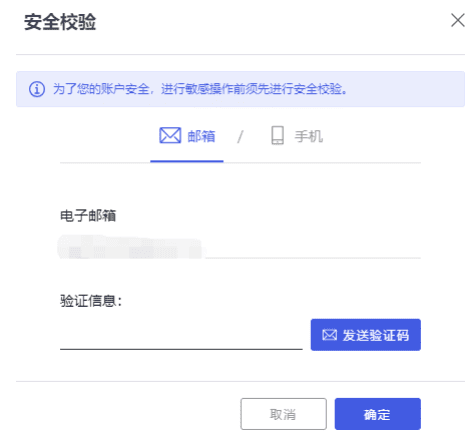Click the phone icon of the 手机 tab
468x438 pixels.
[277, 135]
